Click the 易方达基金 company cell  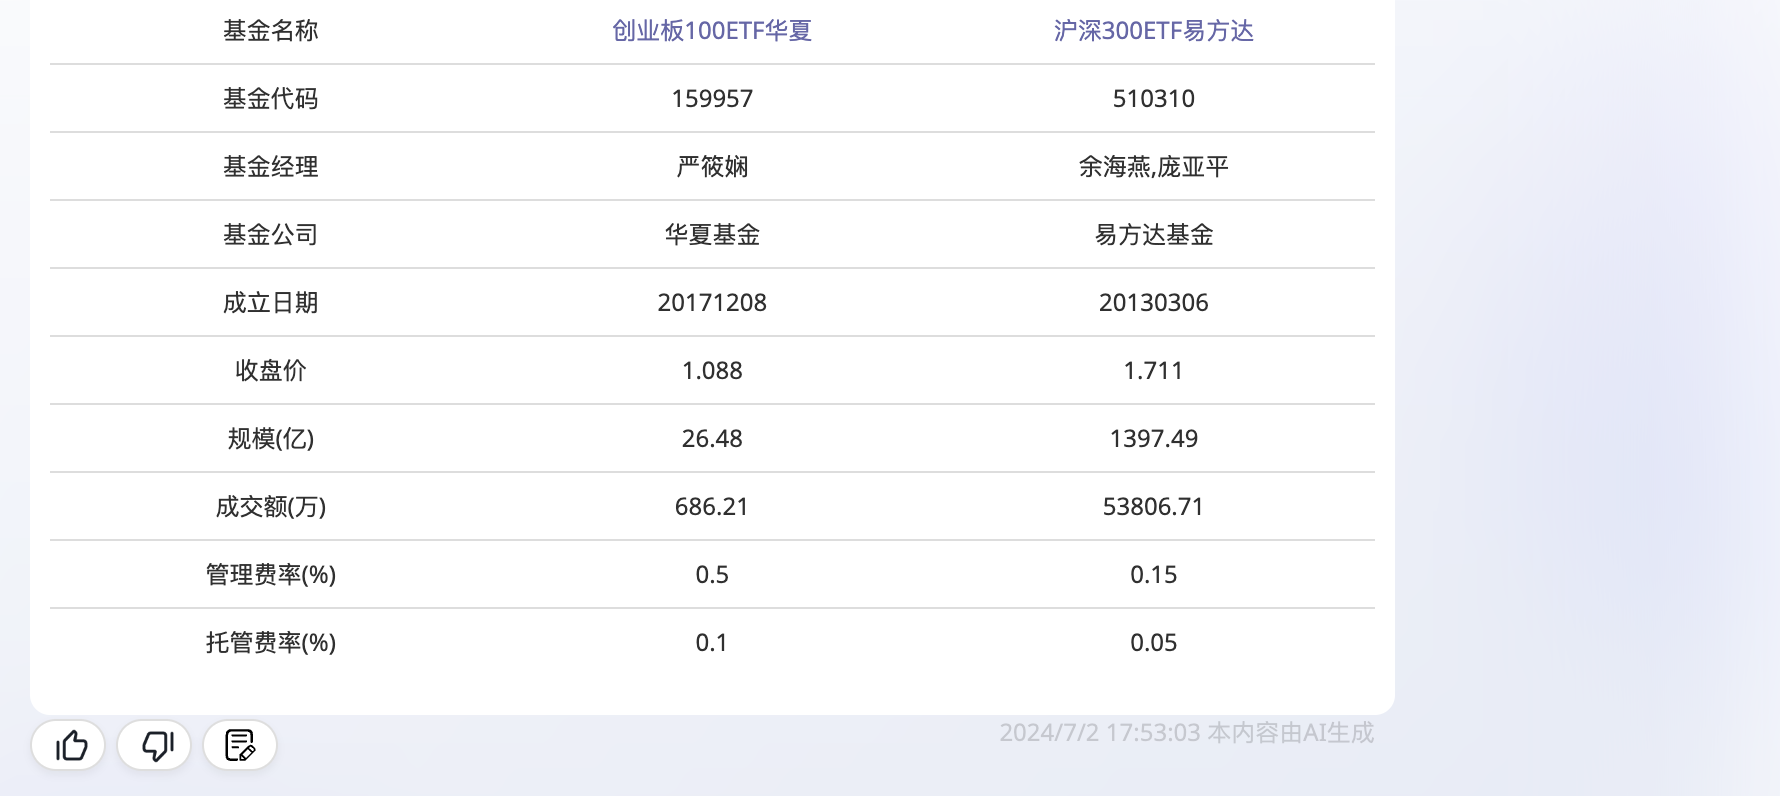pyautogui.click(x=1153, y=235)
